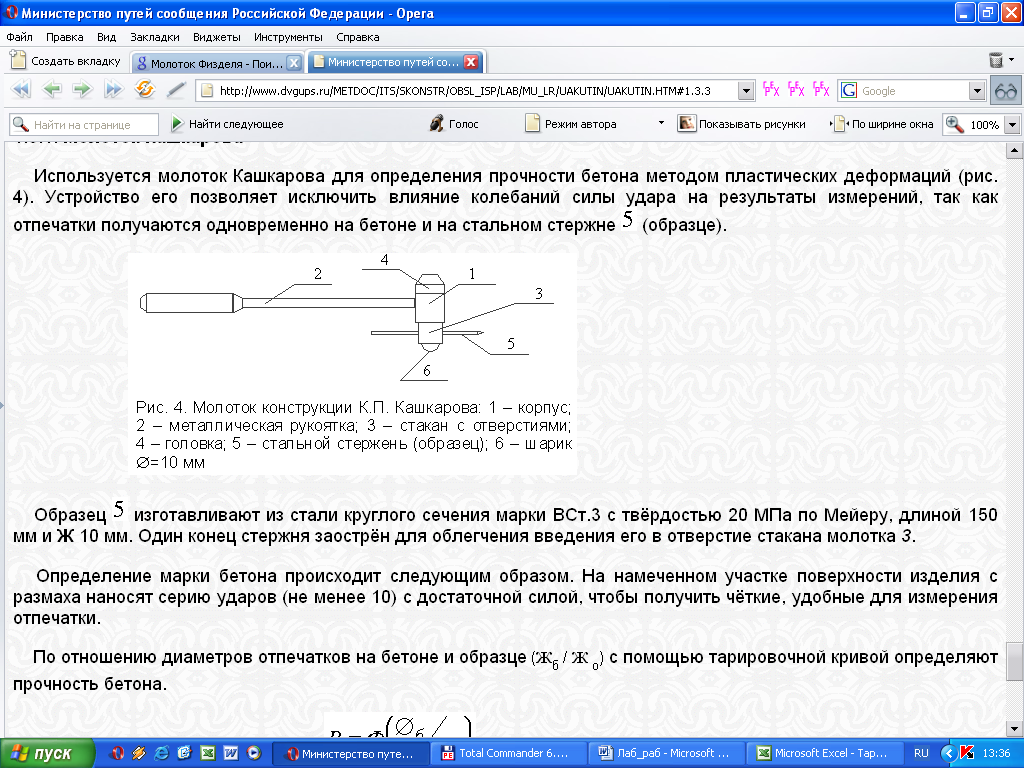Click the Google search engine icon

pyautogui.click(x=849, y=91)
